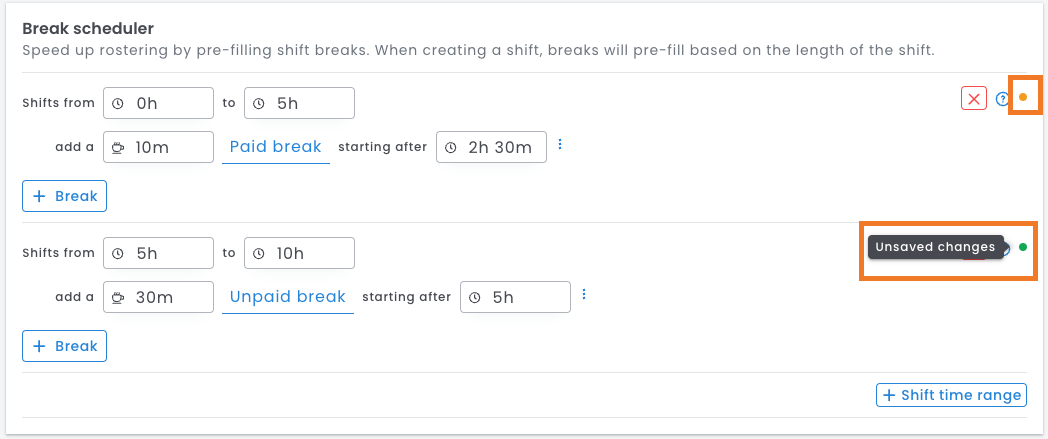
Task: Open the Paid break type dropdown
Action: click(276, 147)
